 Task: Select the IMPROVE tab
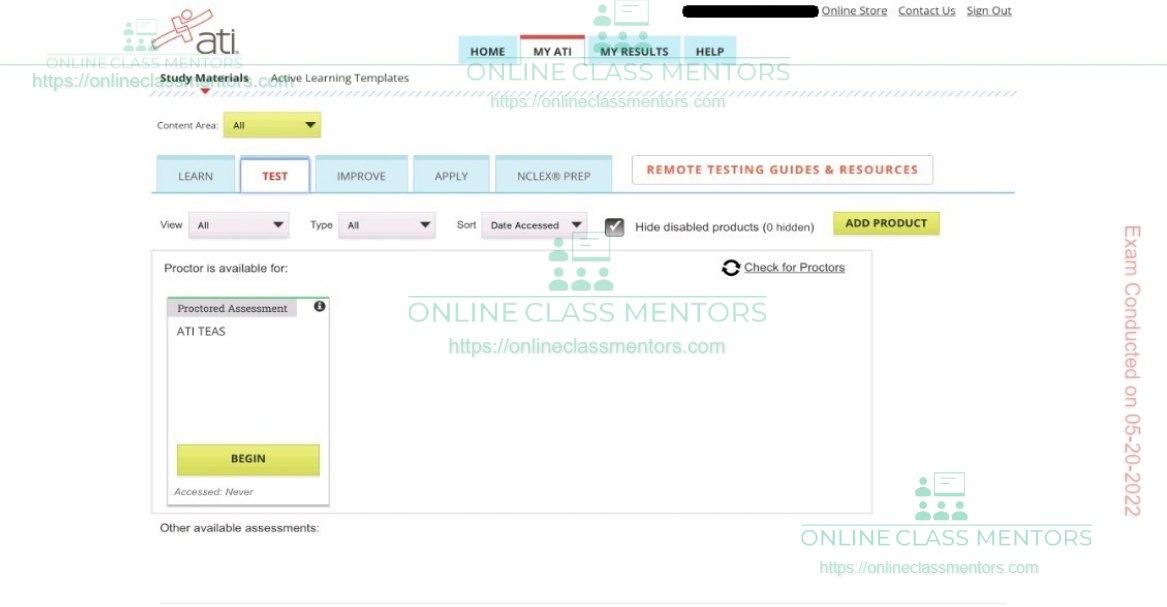(361, 176)
